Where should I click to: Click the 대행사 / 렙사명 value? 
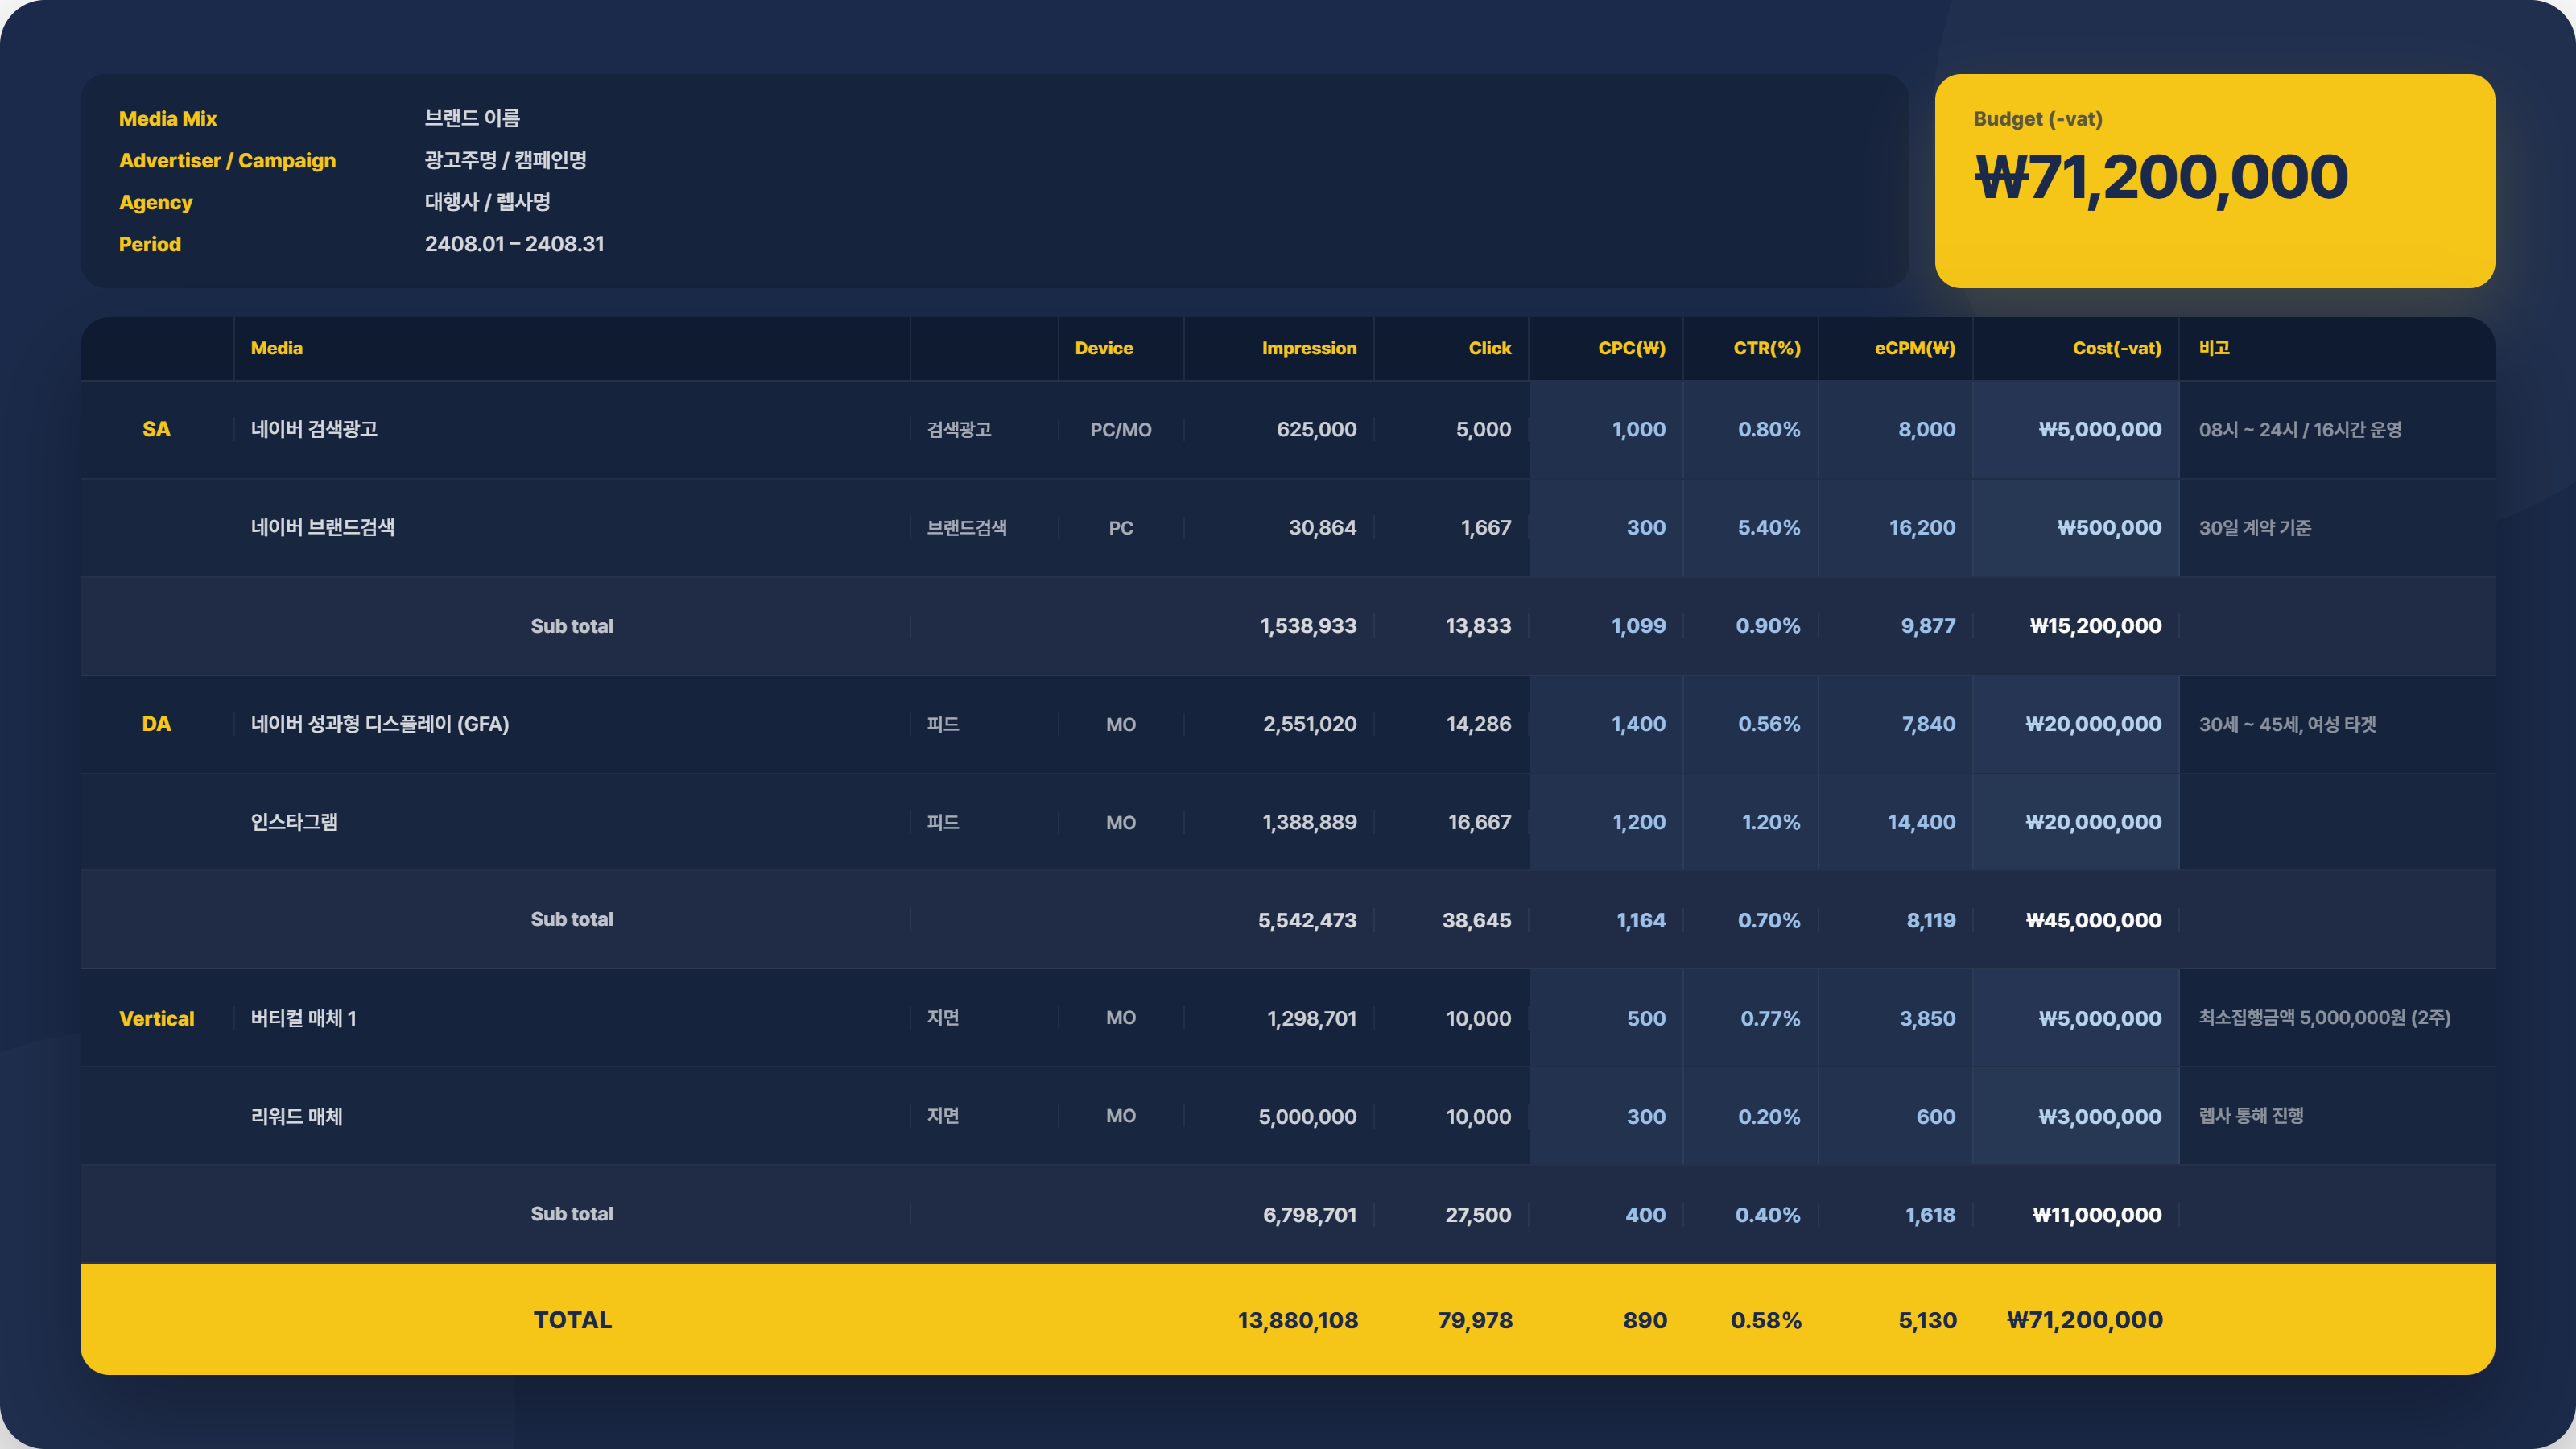[x=487, y=202]
